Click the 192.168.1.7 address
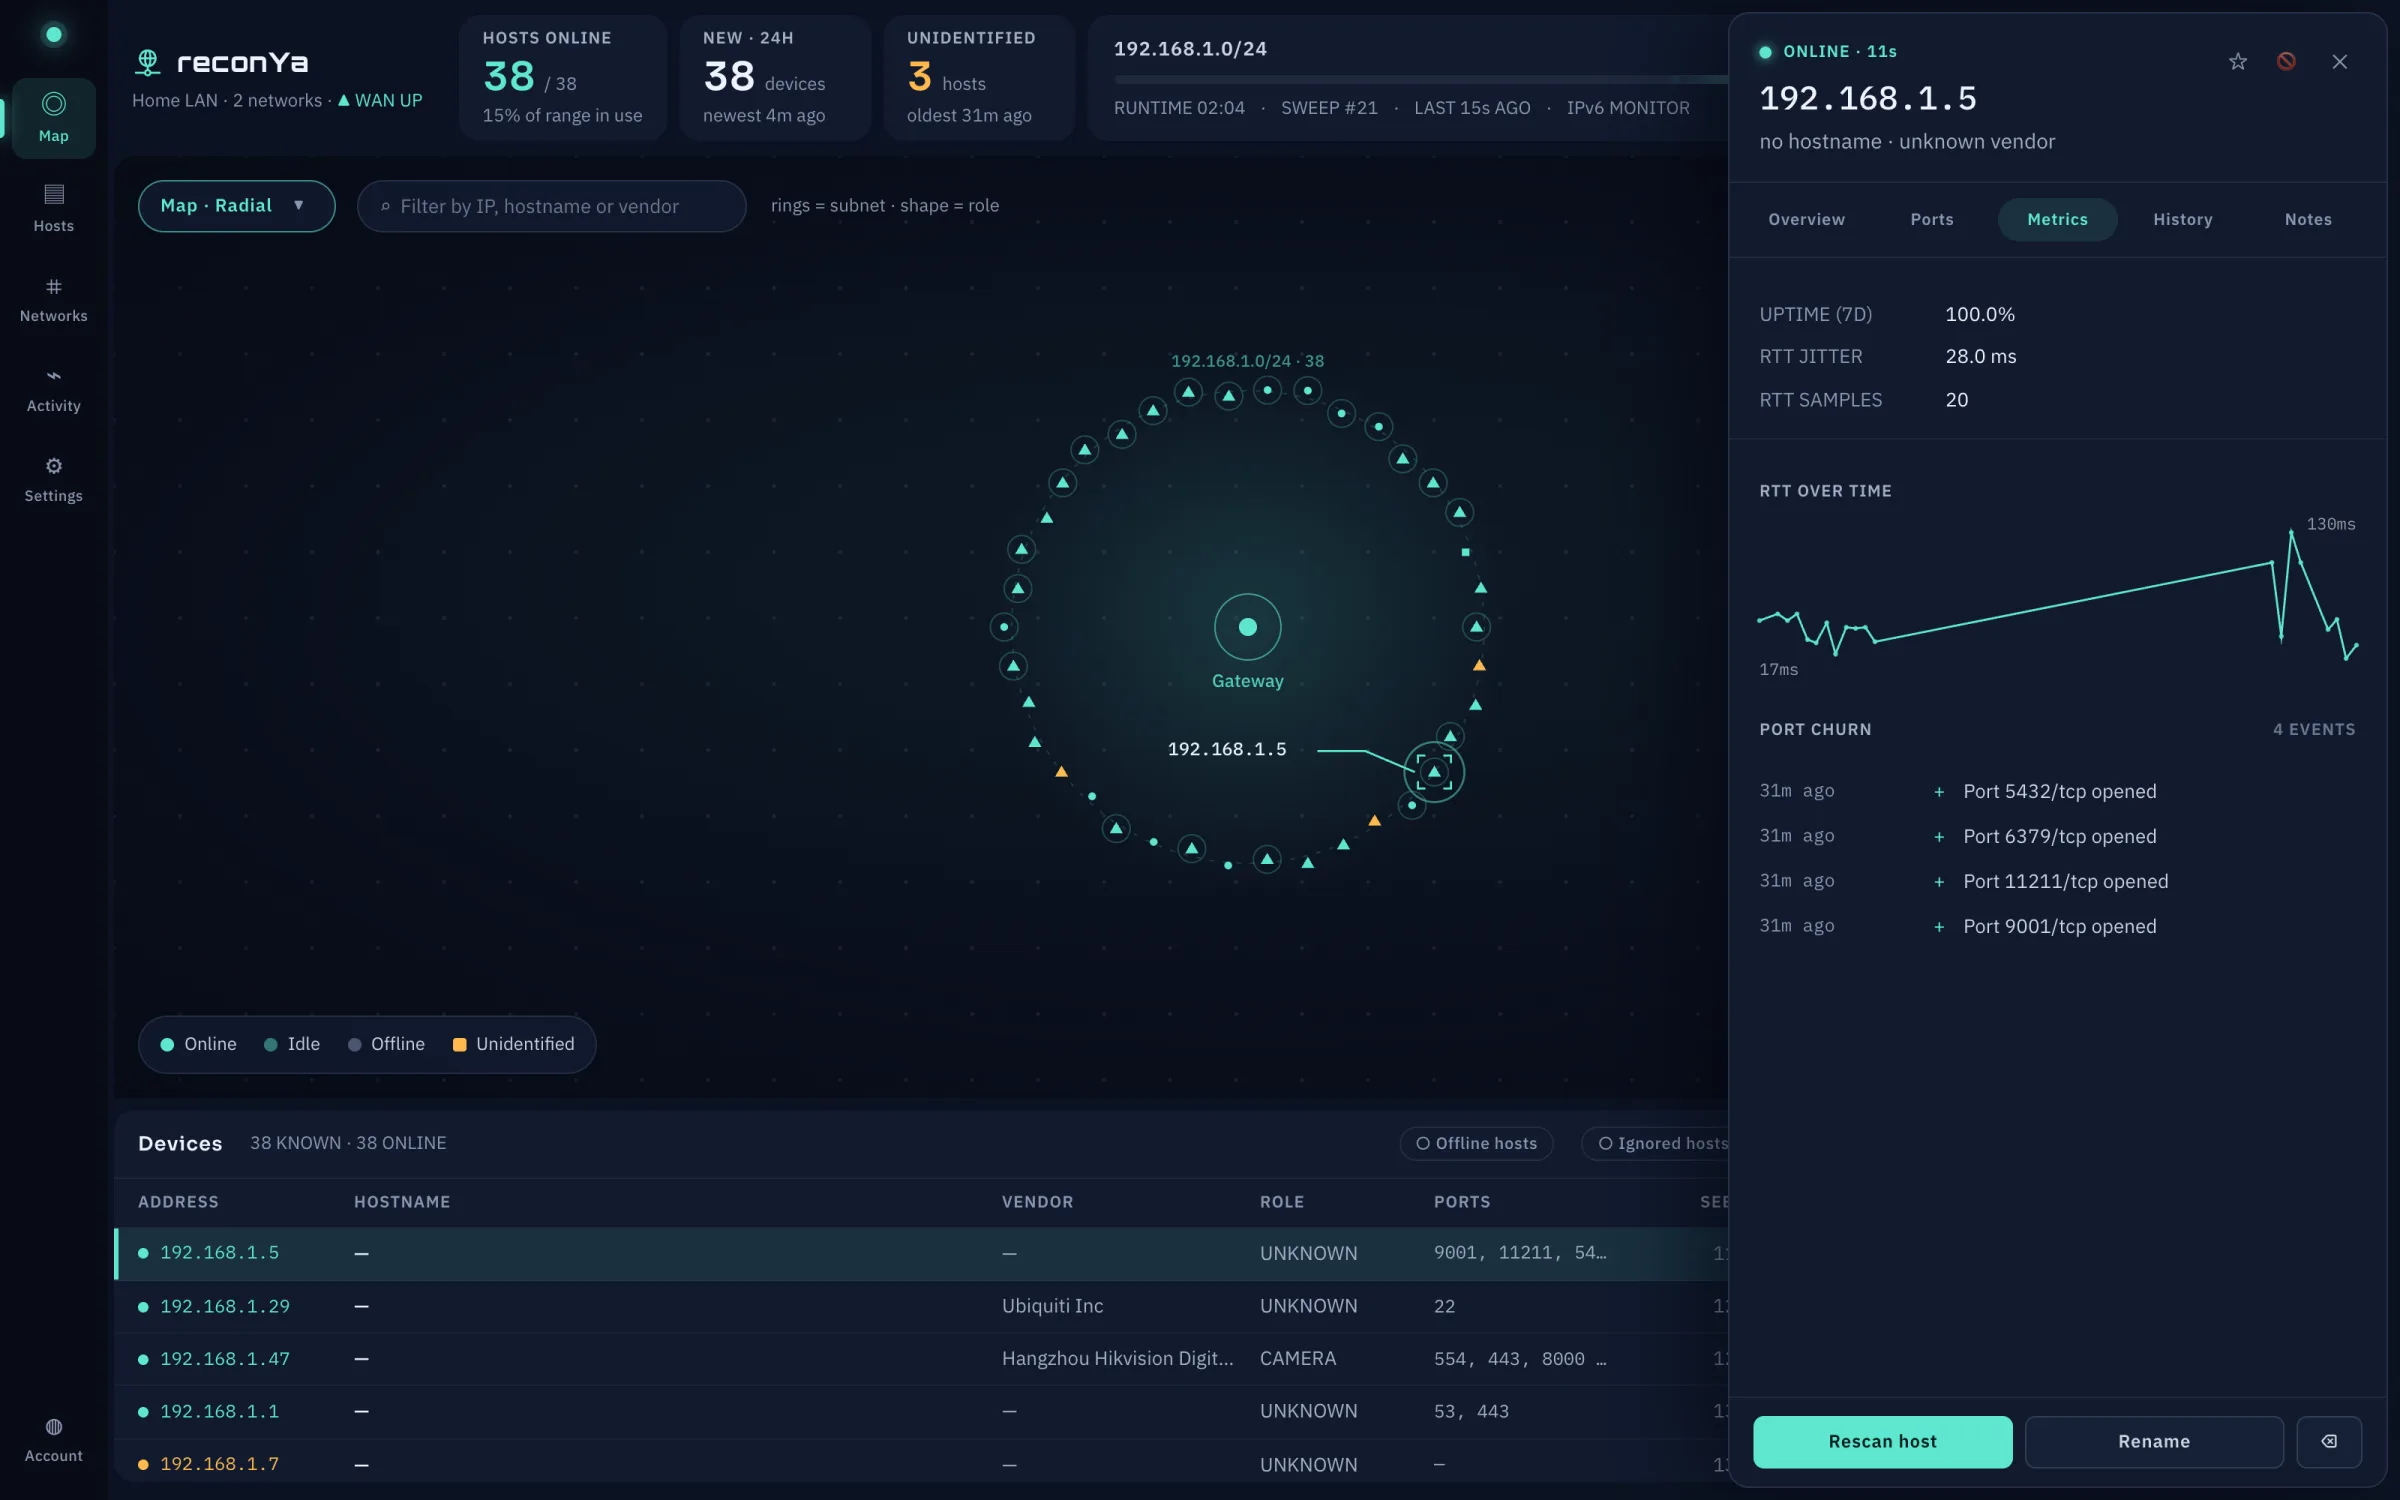Viewport: 2400px width, 1500px height. pyautogui.click(x=219, y=1464)
